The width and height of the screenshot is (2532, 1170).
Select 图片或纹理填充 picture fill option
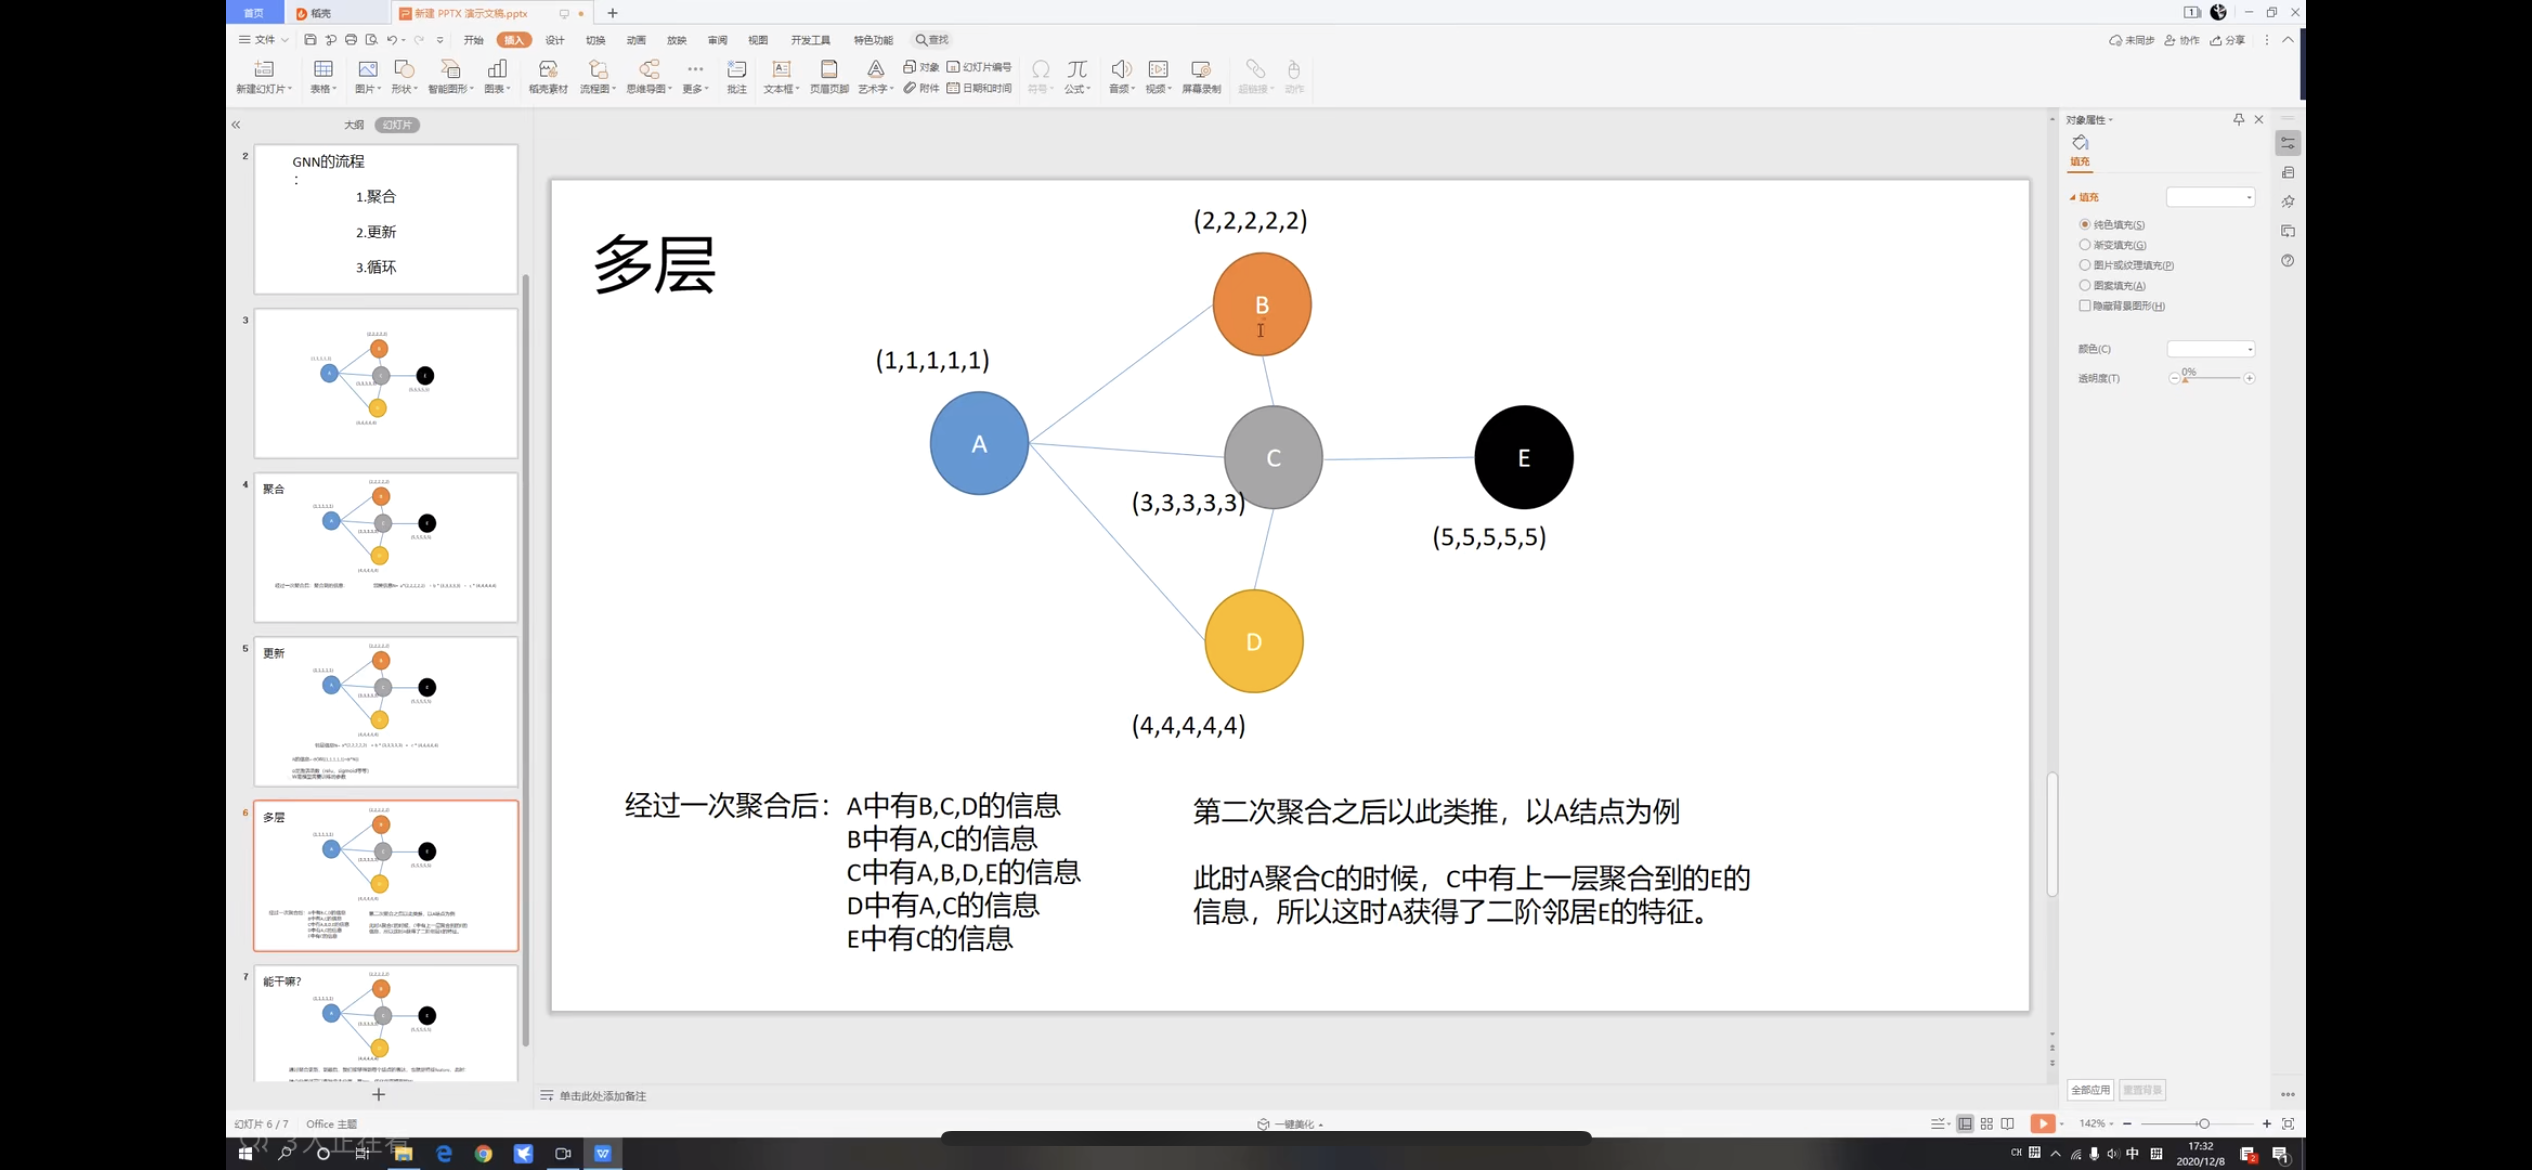click(2126, 265)
